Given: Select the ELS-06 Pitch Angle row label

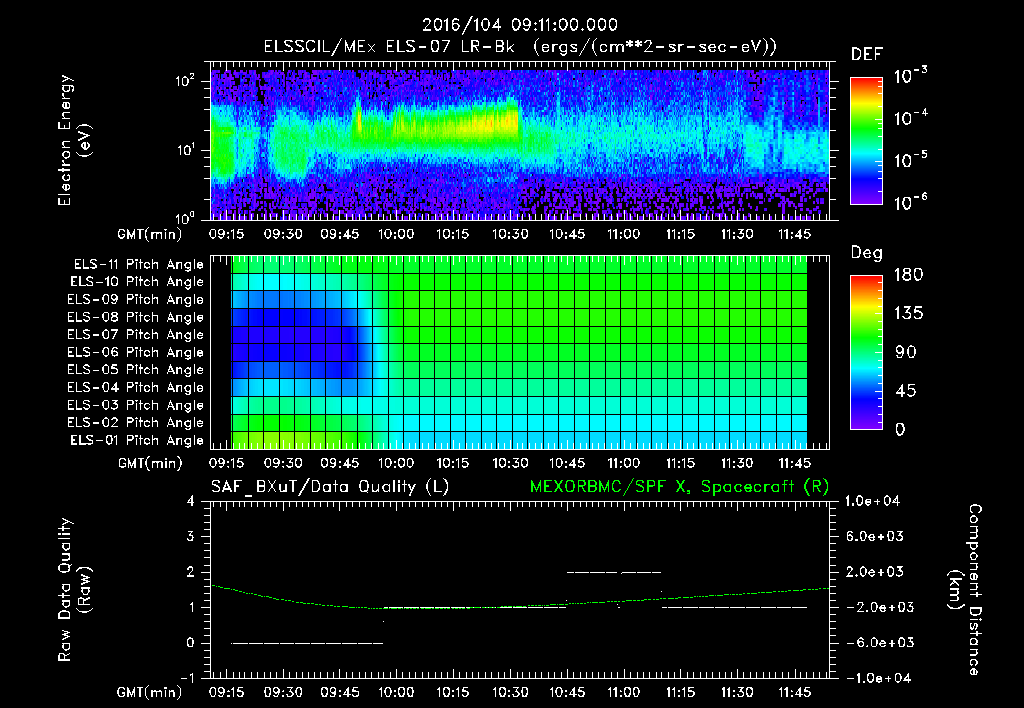Looking at the screenshot, I should (136, 352).
